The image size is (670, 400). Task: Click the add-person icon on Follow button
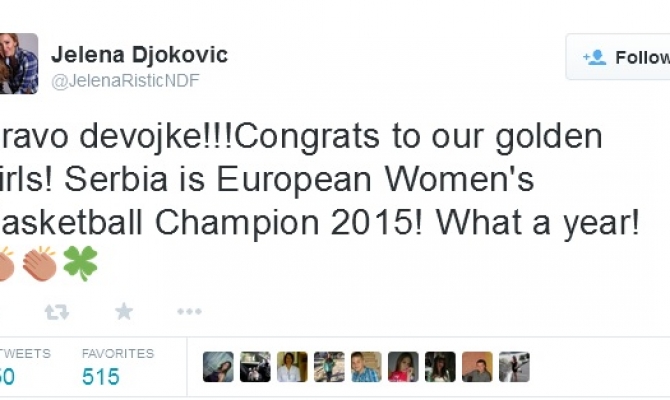click(x=595, y=57)
